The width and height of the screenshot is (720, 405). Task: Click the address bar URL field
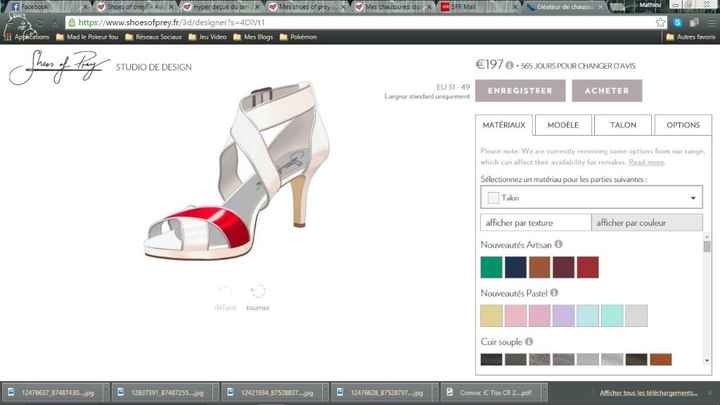point(300,21)
